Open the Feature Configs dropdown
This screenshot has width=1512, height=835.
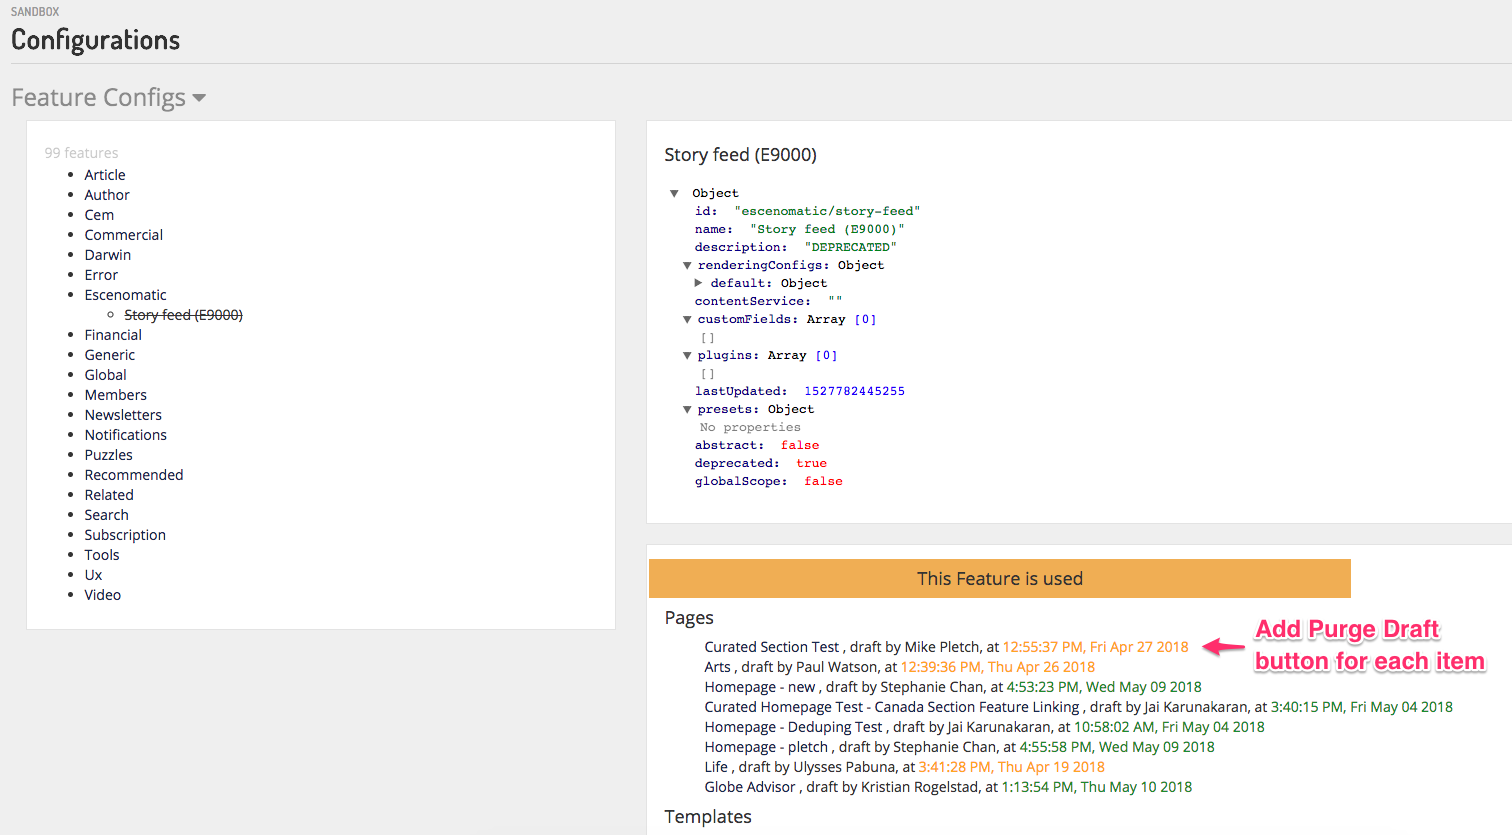click(108, 97)
